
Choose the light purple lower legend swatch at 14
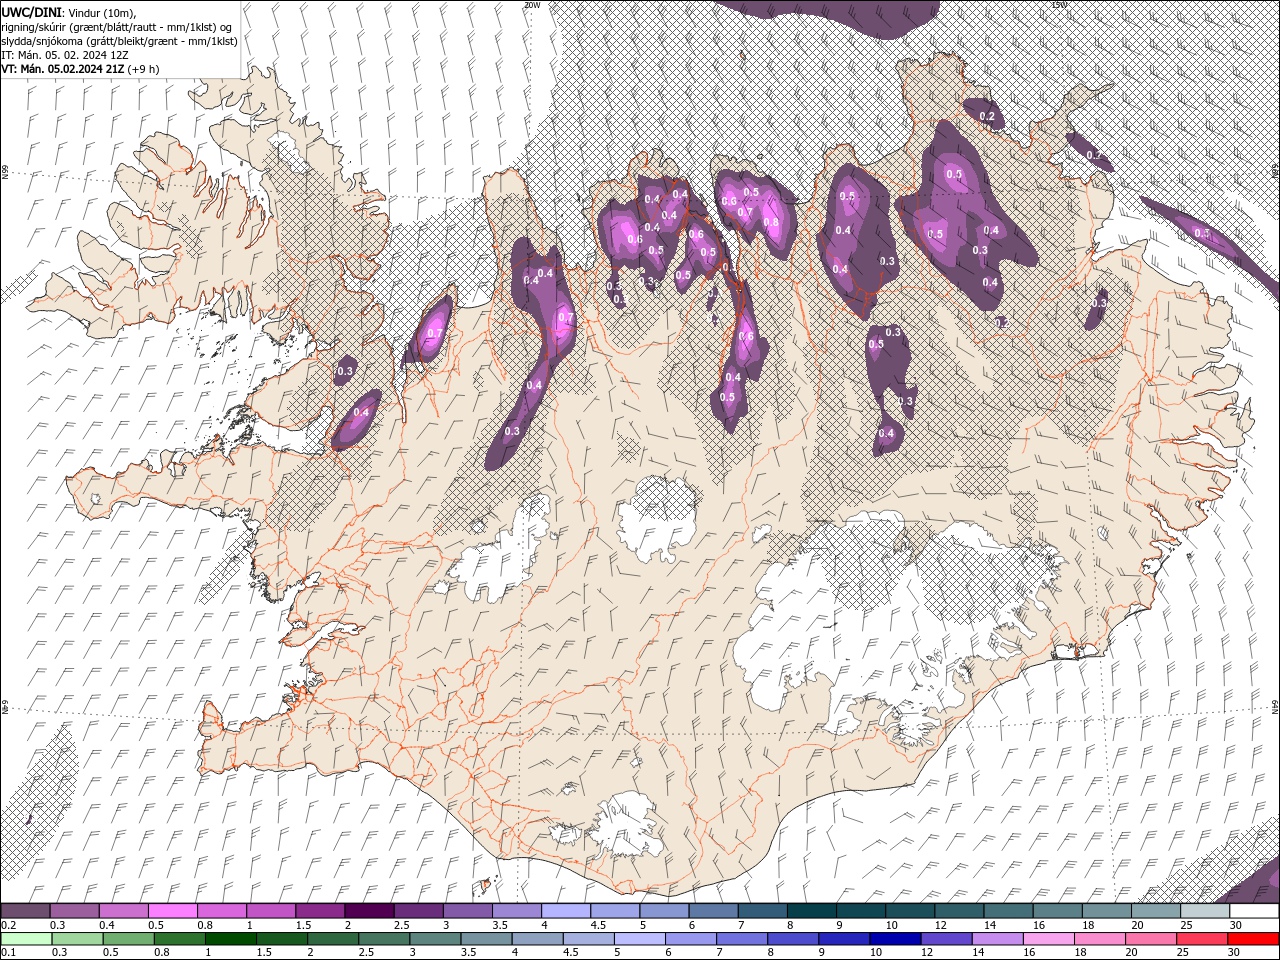(996, 939)
